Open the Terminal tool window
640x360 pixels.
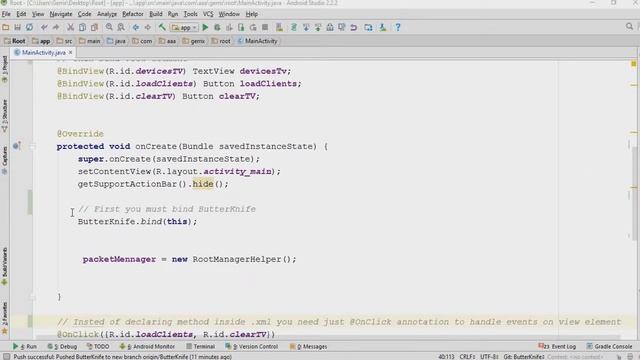(200, 346)
